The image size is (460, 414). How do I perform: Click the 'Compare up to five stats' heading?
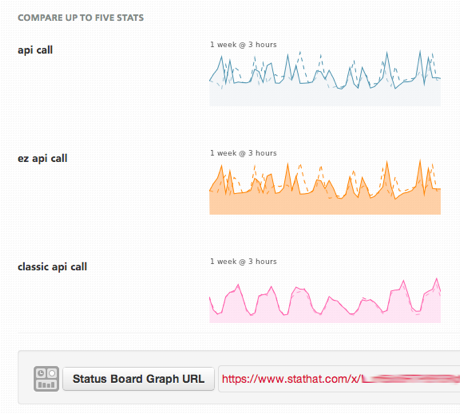81,18
